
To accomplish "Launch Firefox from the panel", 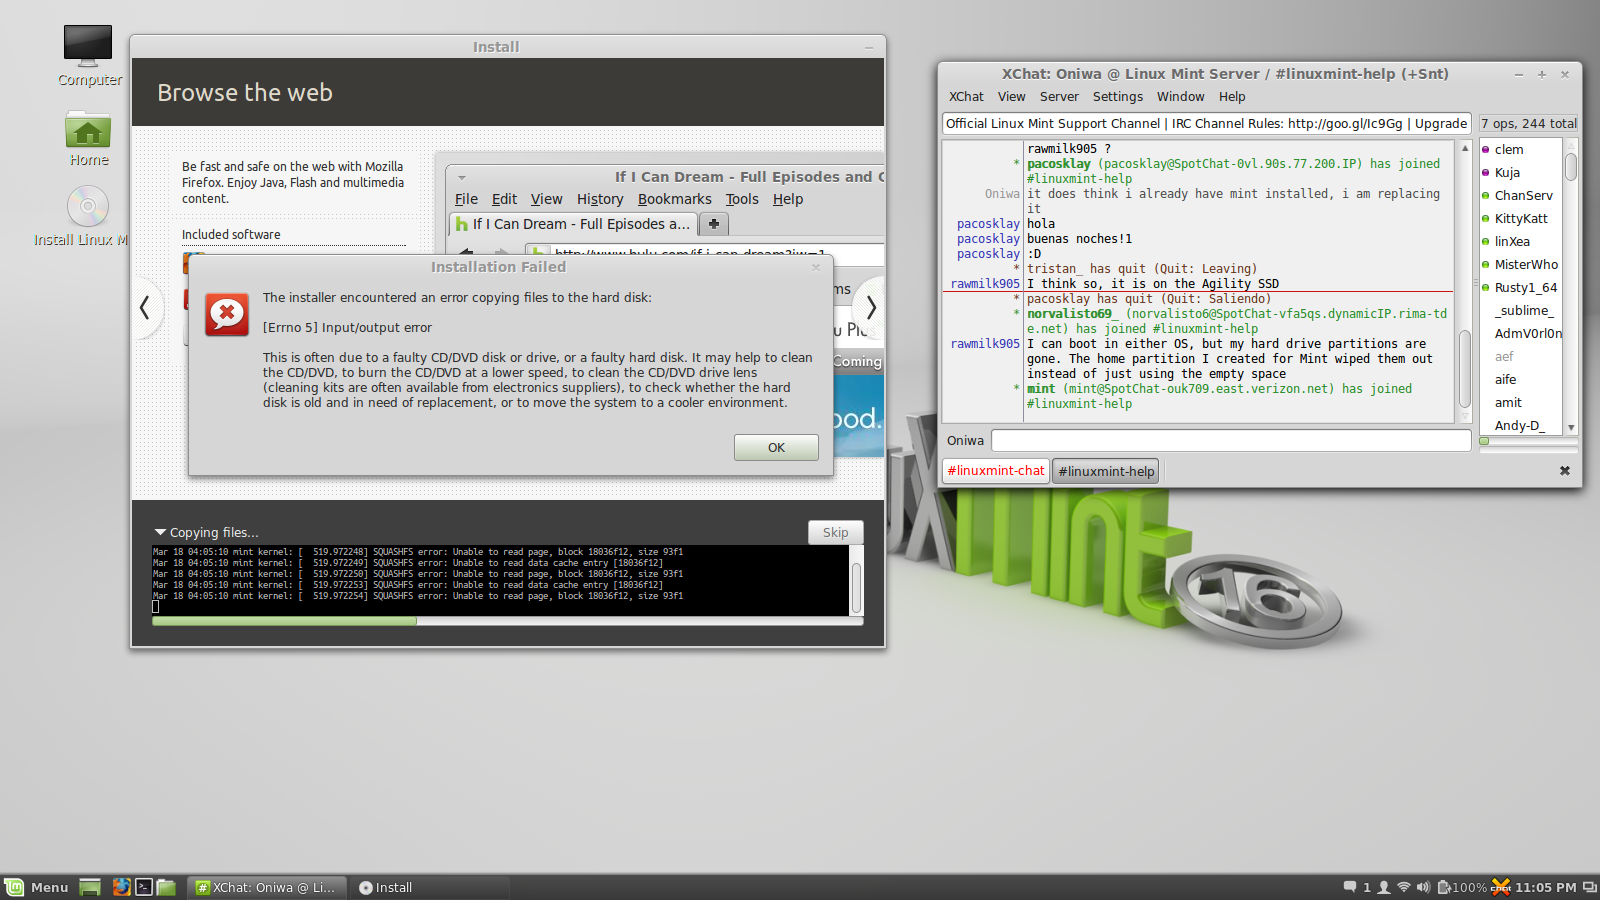I will 121,887.
